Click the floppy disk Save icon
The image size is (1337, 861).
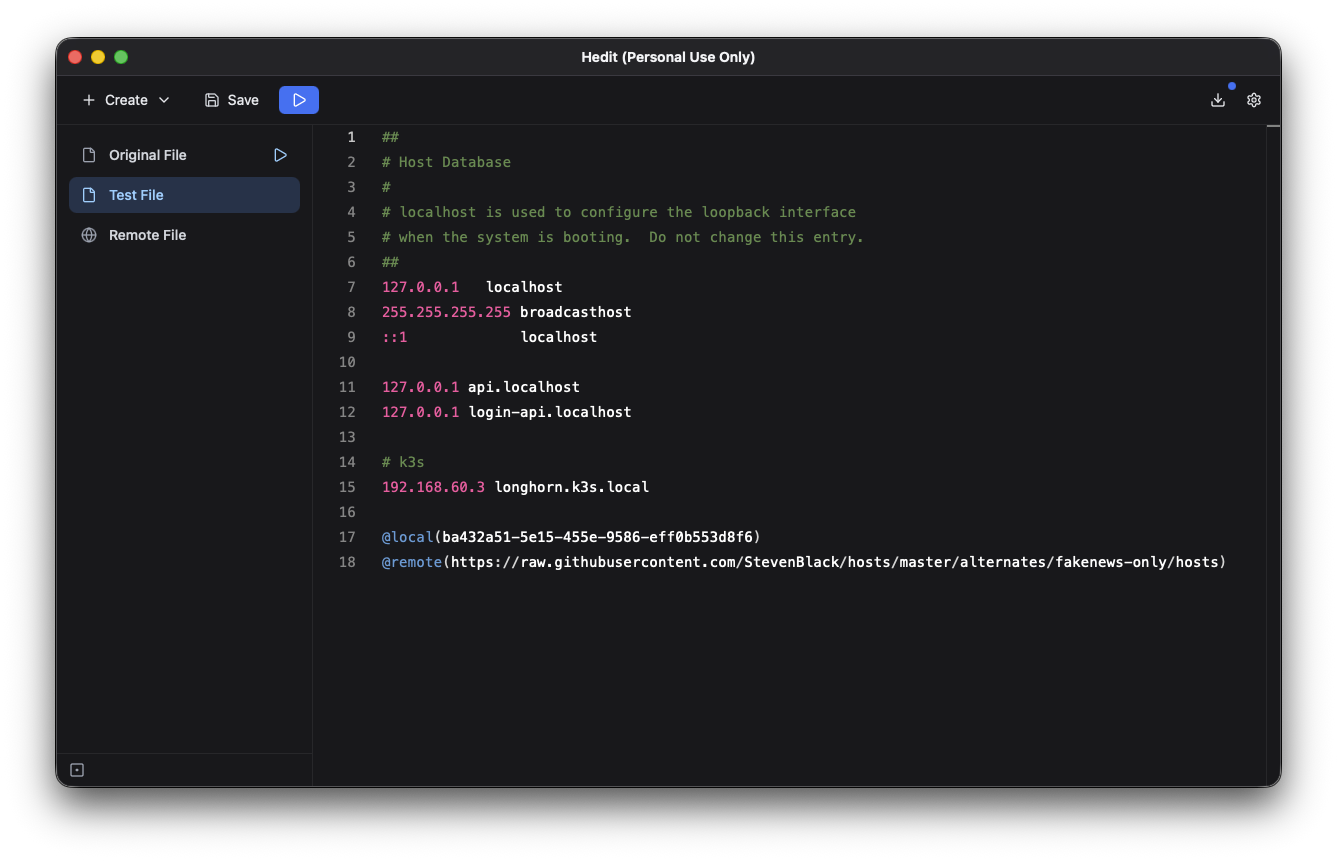coord(212,100)
